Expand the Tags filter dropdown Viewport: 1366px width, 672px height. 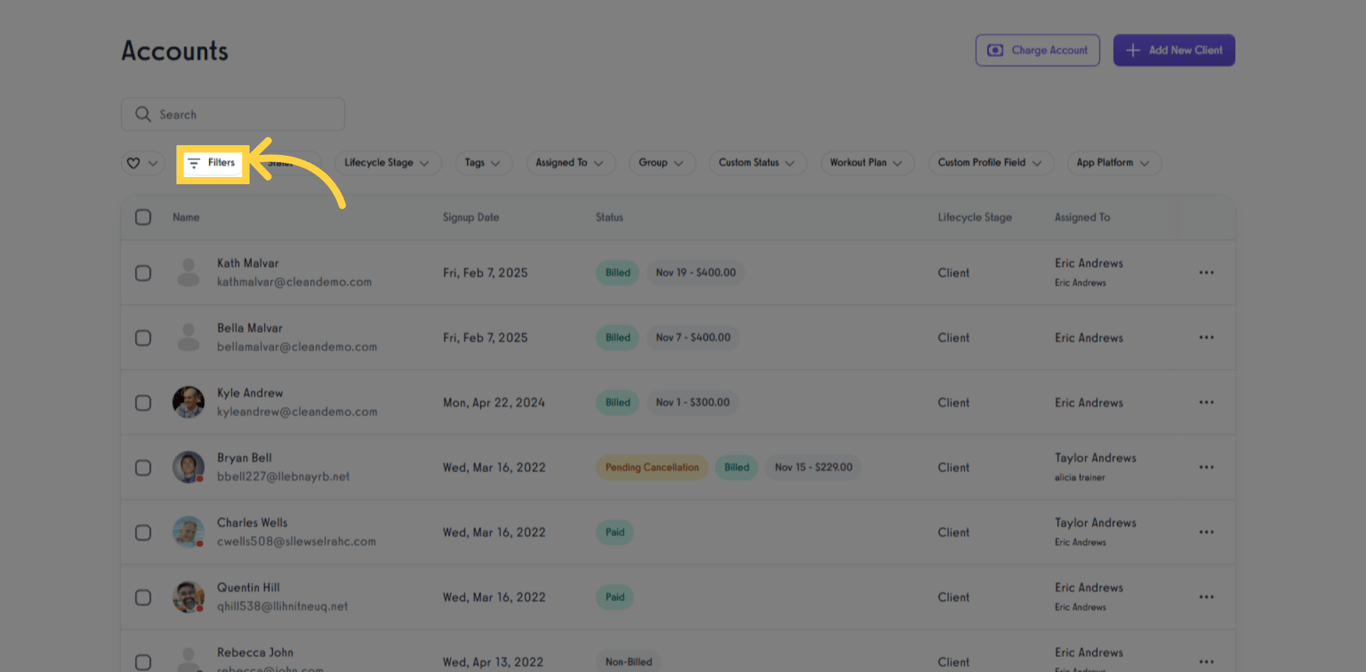[x=484, y=162]
